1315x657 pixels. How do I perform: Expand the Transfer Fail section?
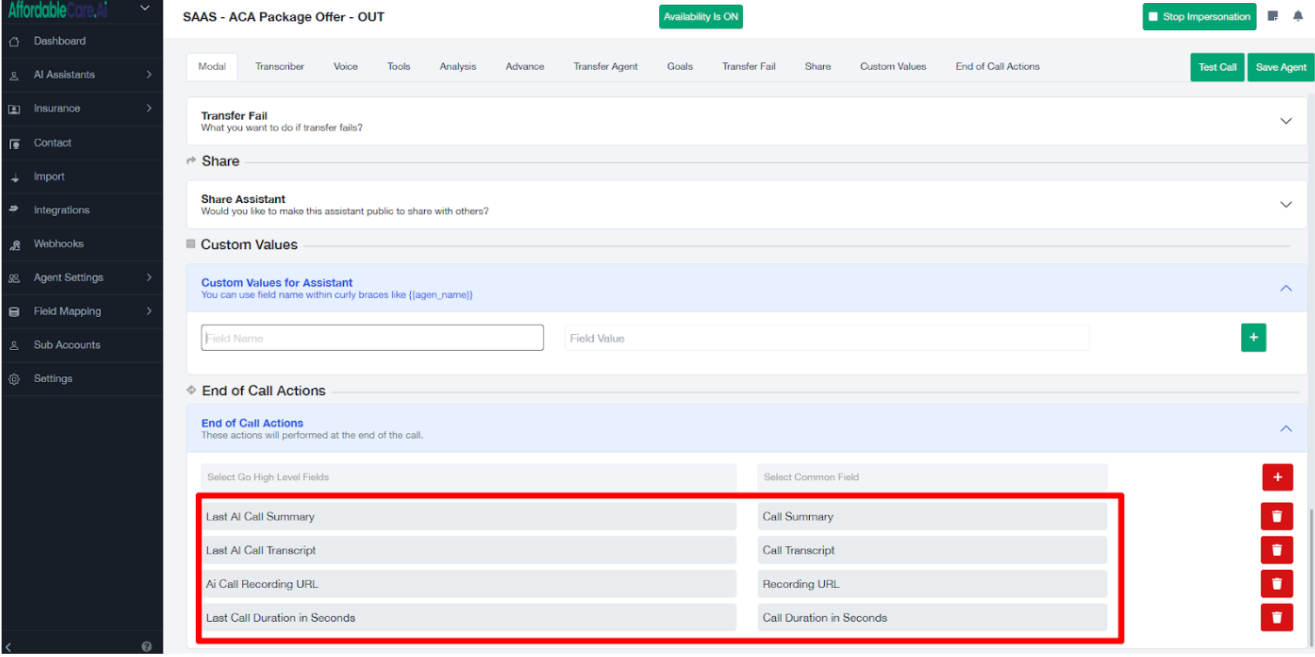pyautogui.click(x=1286, y=121)
